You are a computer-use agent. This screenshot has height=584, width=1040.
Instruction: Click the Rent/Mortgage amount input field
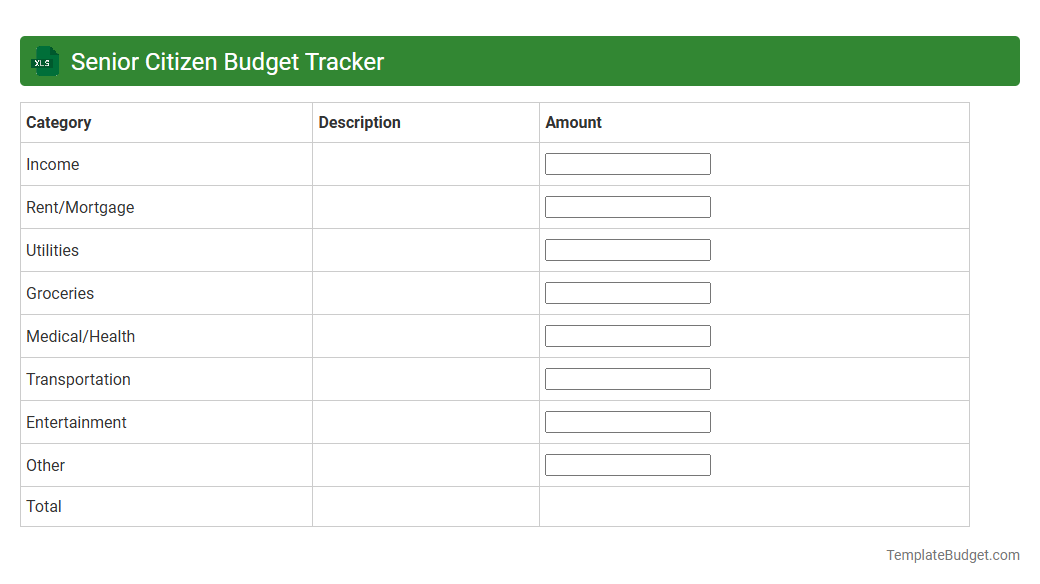click(627, 206)
